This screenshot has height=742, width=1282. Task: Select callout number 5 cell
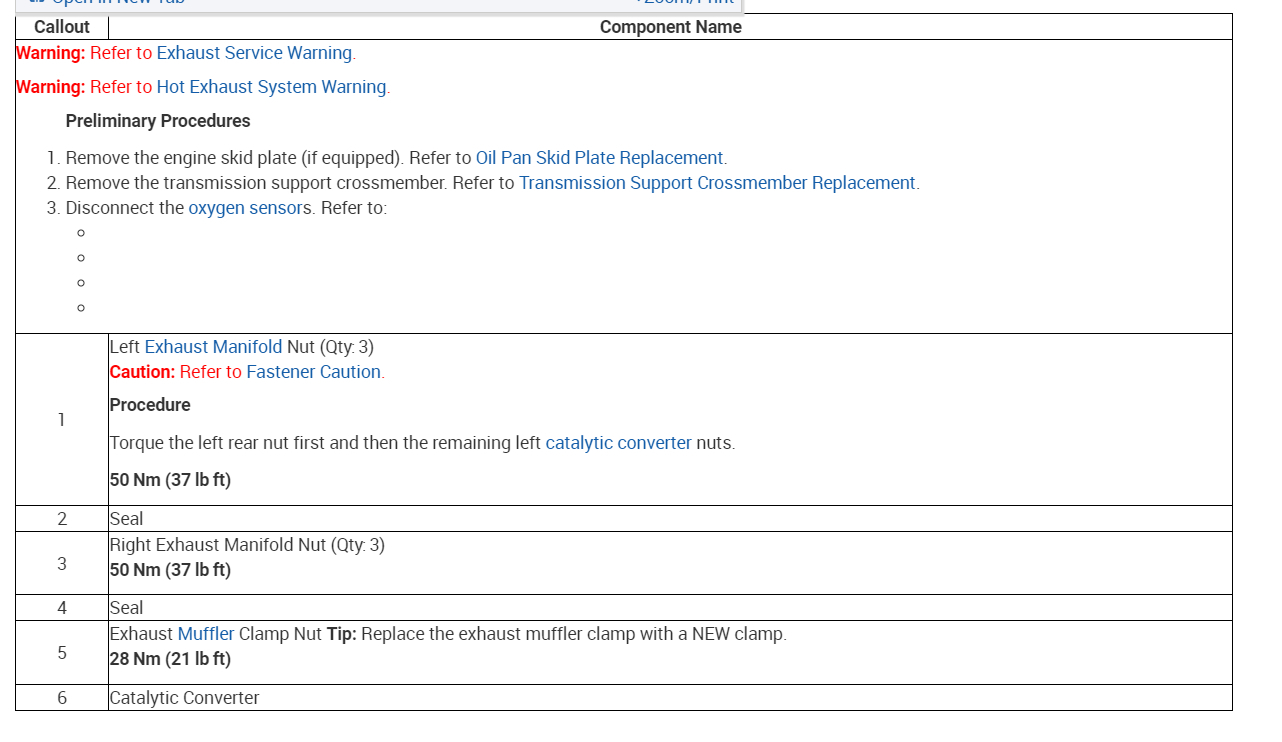62,653
